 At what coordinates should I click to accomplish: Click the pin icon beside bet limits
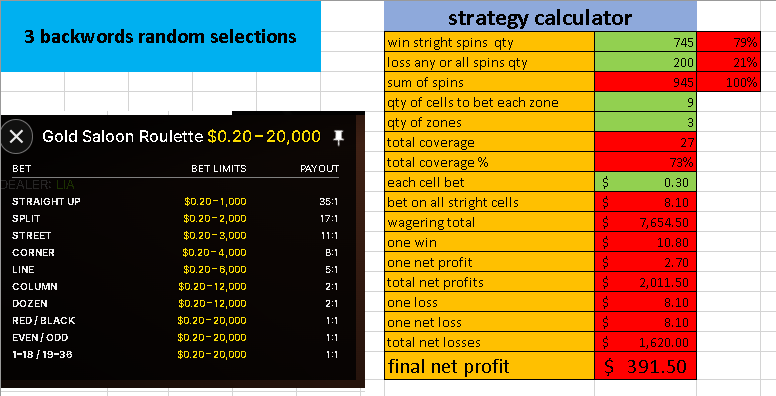pyautogui.click(x=339, y=138)
